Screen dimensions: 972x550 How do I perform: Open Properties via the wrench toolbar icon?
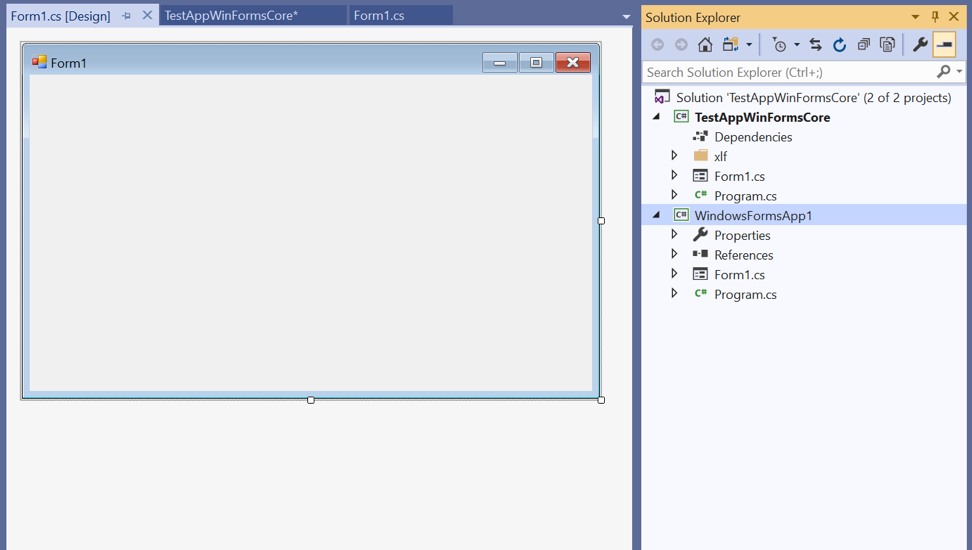pos(920,45)
